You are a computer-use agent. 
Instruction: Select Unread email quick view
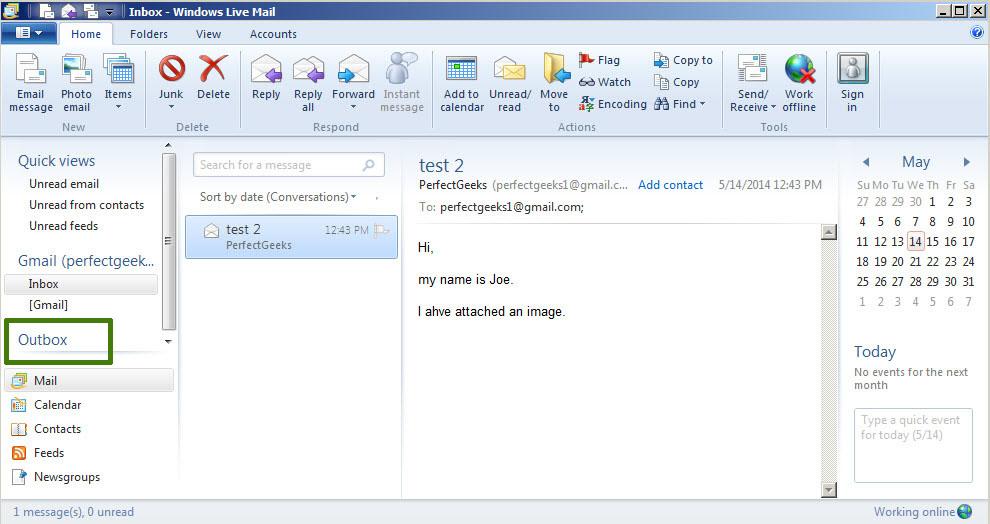pyautogui.click(x=64, y=184)
